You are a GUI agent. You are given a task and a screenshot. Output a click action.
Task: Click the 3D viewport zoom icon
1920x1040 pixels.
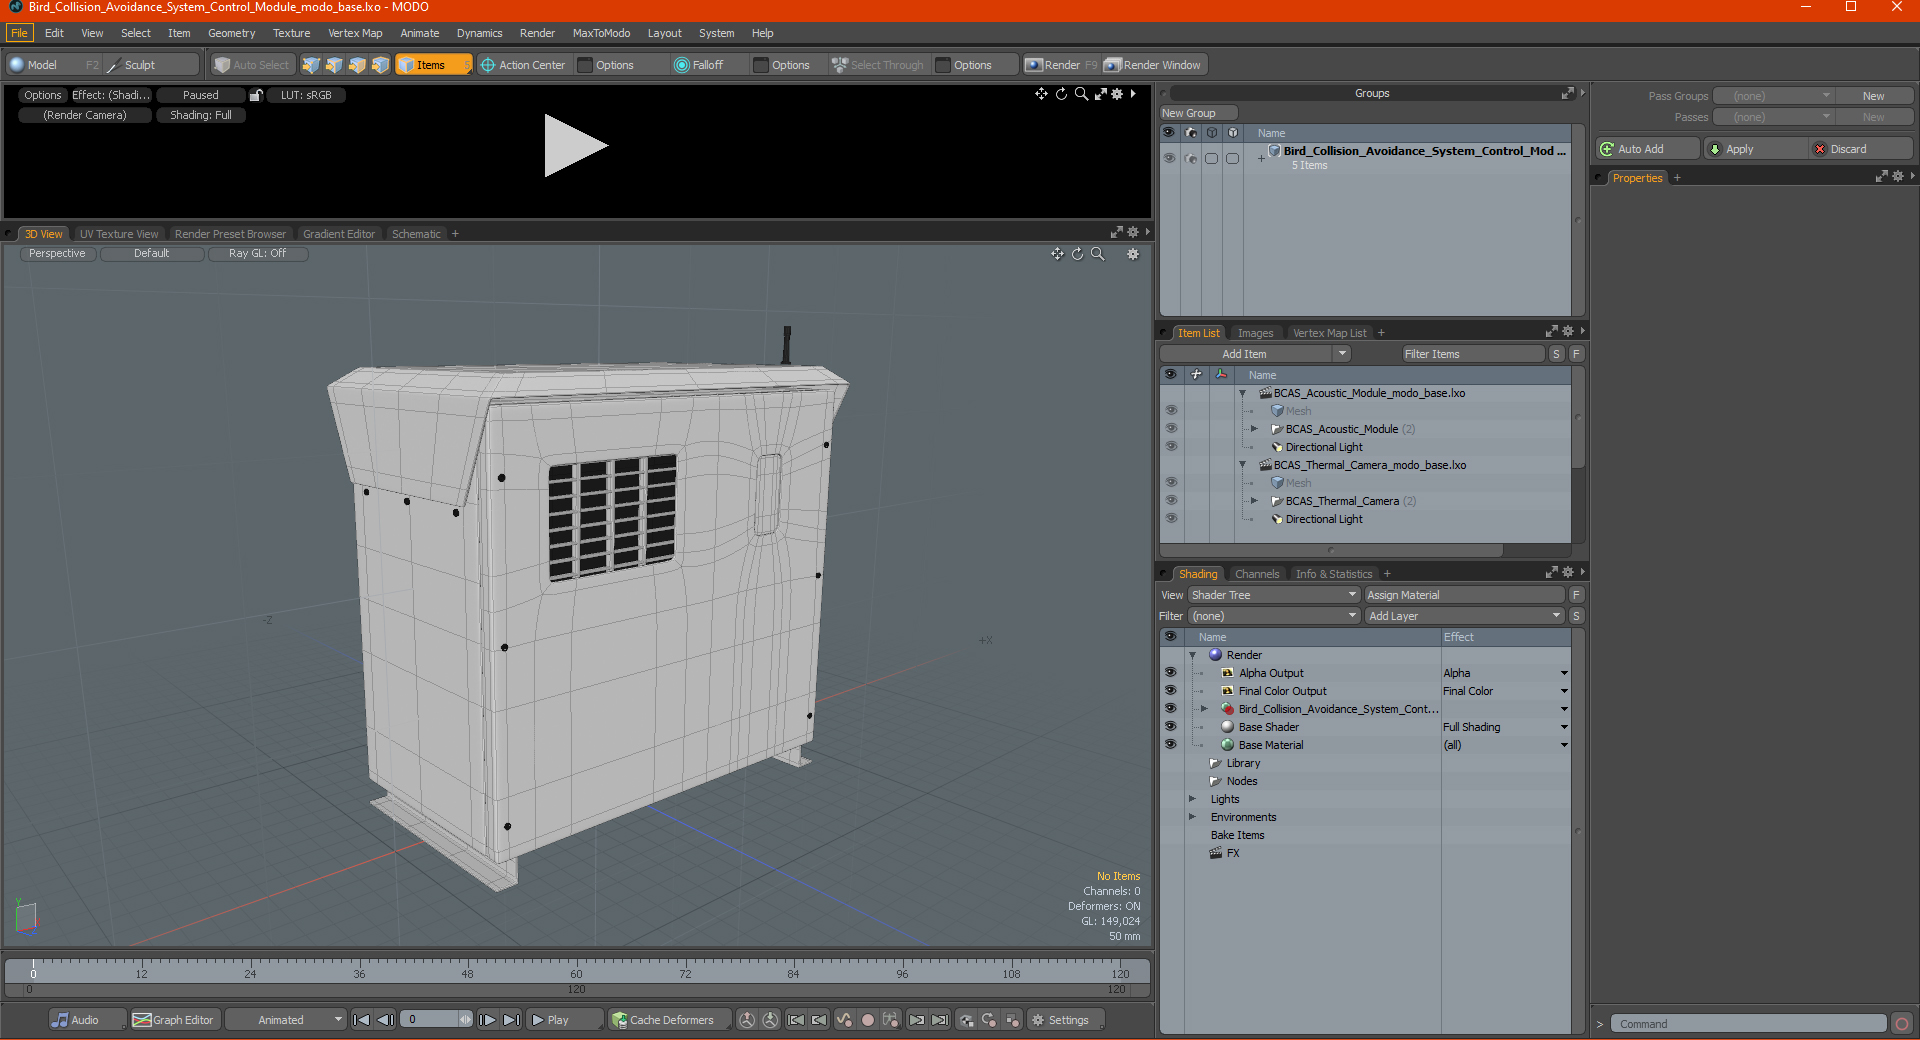[x=1097, y=254]
